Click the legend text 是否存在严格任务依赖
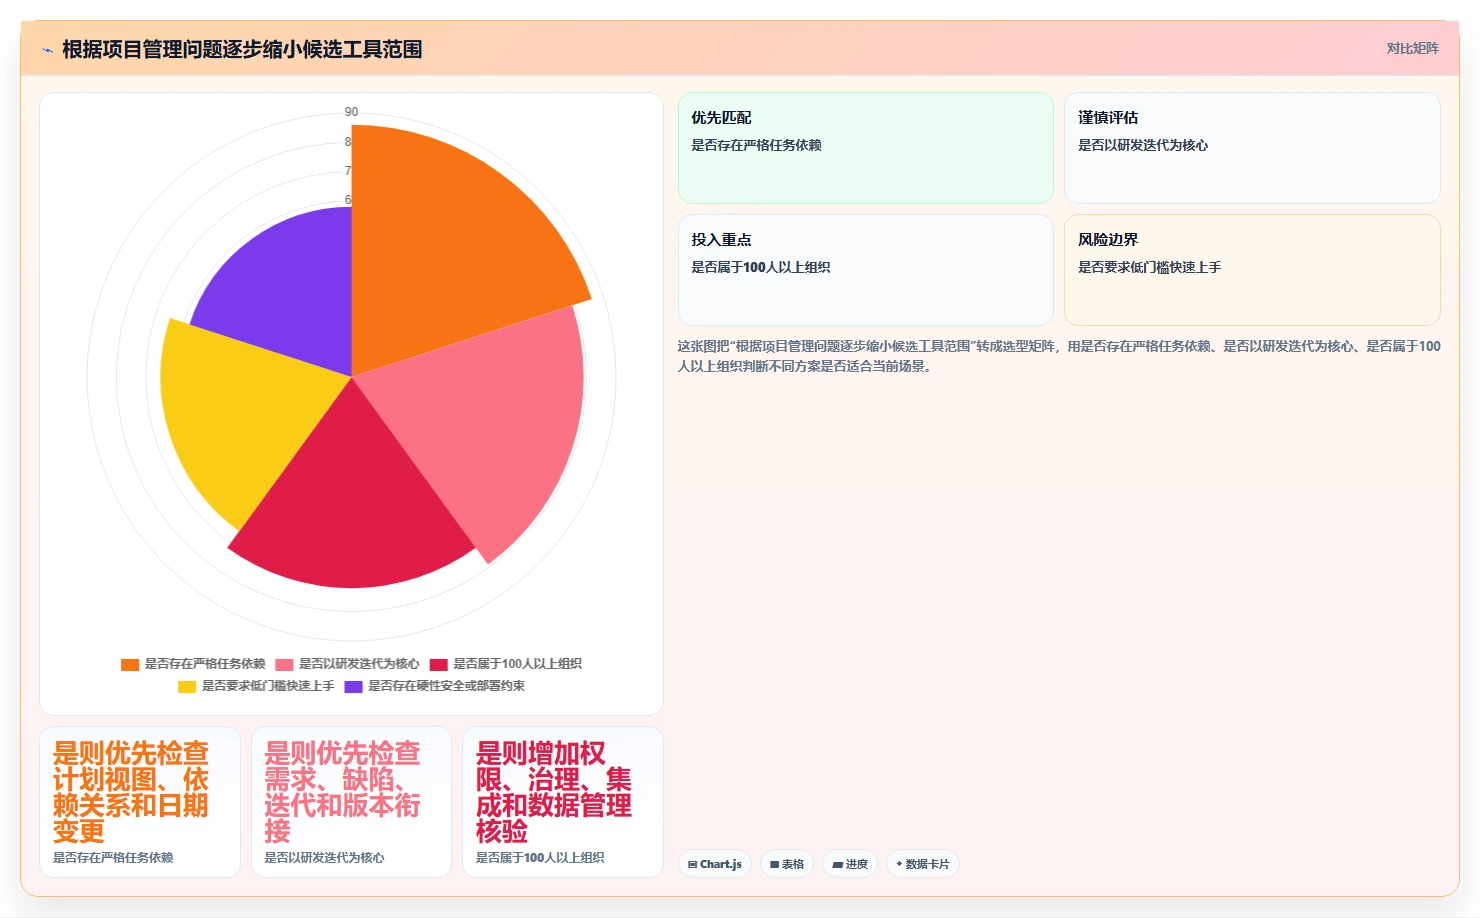 205,664
